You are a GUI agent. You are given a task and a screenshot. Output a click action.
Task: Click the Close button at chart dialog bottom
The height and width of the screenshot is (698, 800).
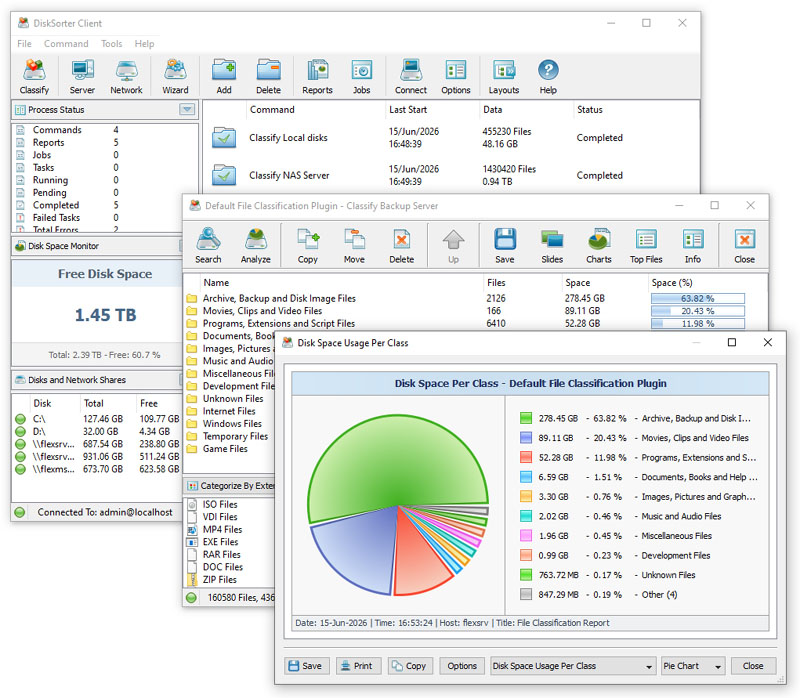pos(753,666)
